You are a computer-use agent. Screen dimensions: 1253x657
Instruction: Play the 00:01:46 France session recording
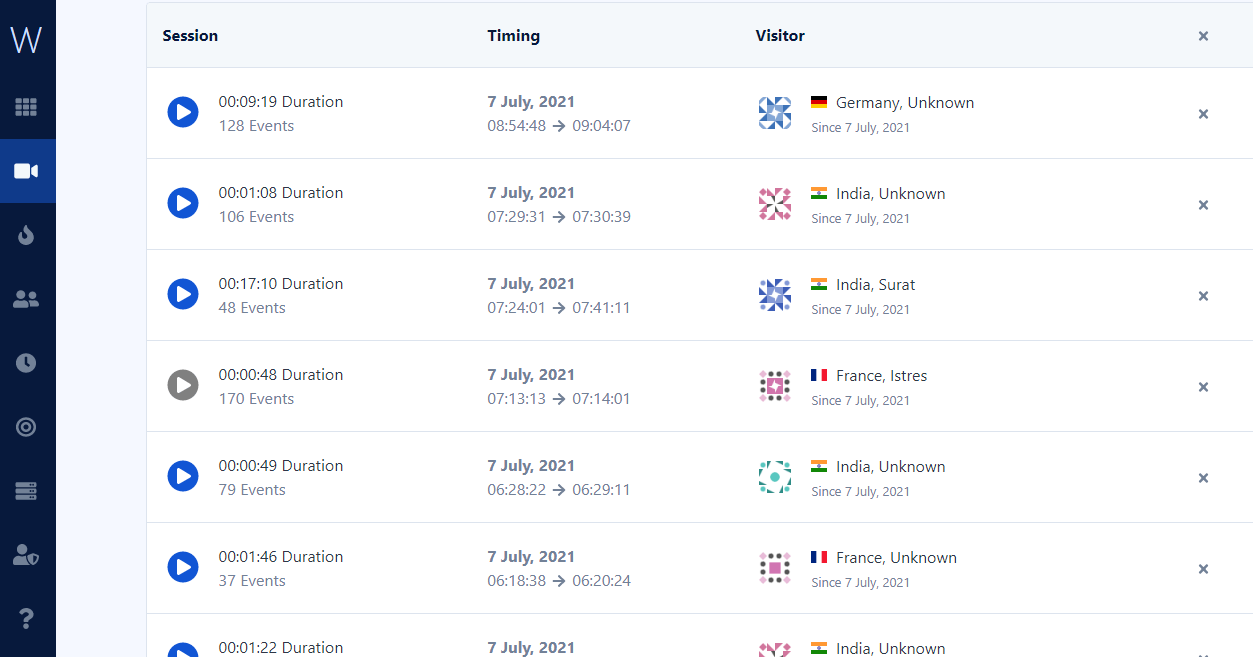(183, 568)
